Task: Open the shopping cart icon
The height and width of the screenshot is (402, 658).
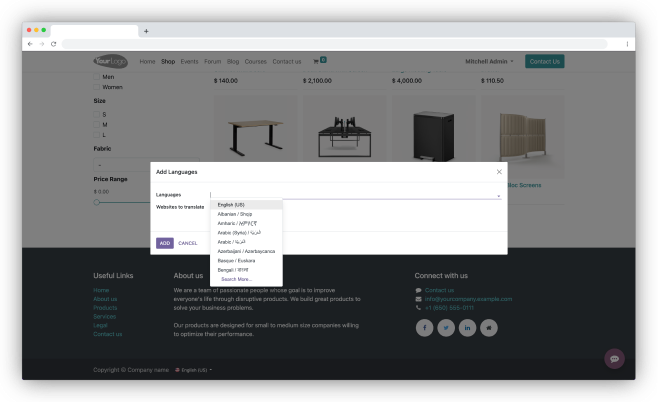Action: 317,61
